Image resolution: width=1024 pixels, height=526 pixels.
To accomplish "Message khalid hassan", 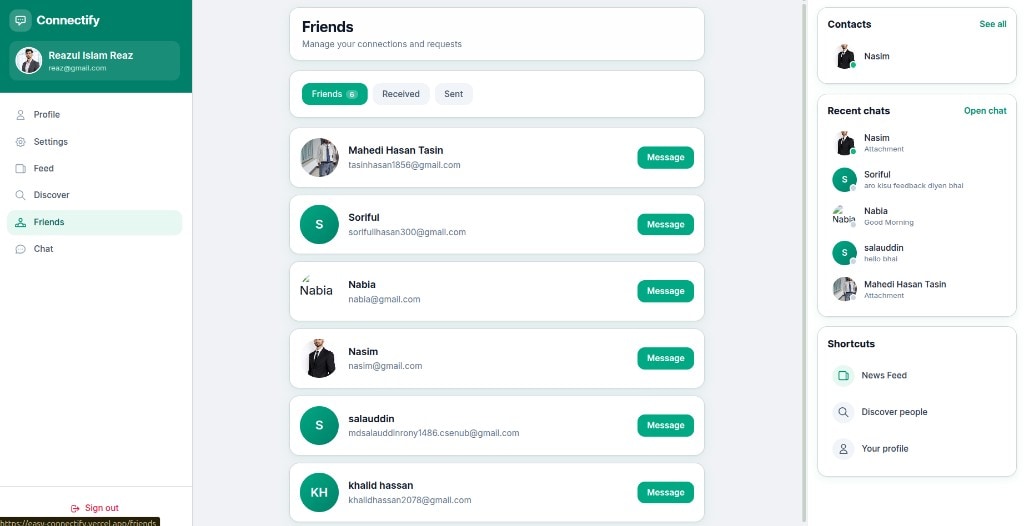I will [x=665, y=493].
